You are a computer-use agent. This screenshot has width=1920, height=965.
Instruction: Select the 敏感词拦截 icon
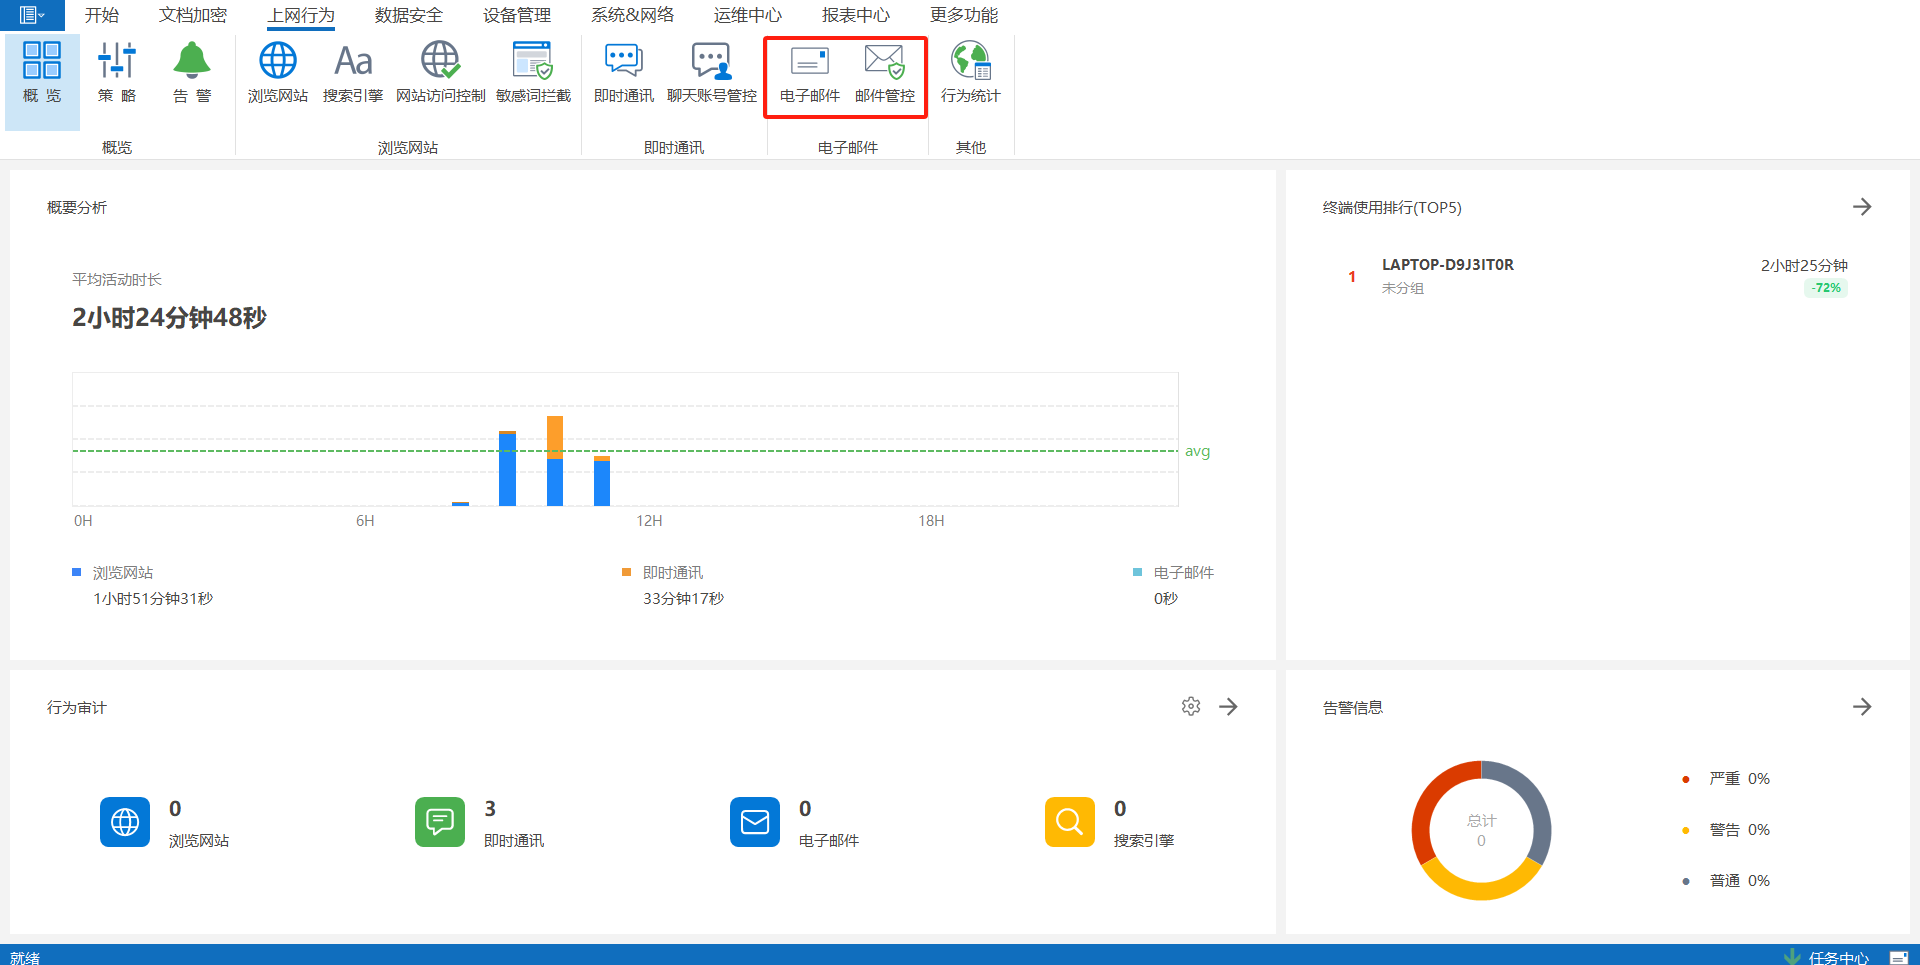pos(533,62)
